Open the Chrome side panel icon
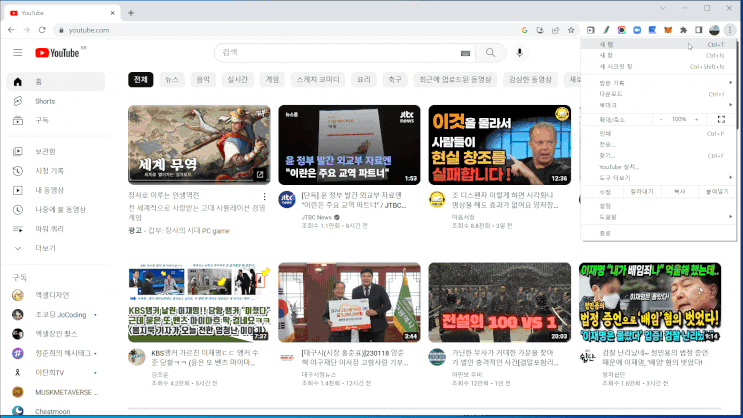 [x=698, y=30]
